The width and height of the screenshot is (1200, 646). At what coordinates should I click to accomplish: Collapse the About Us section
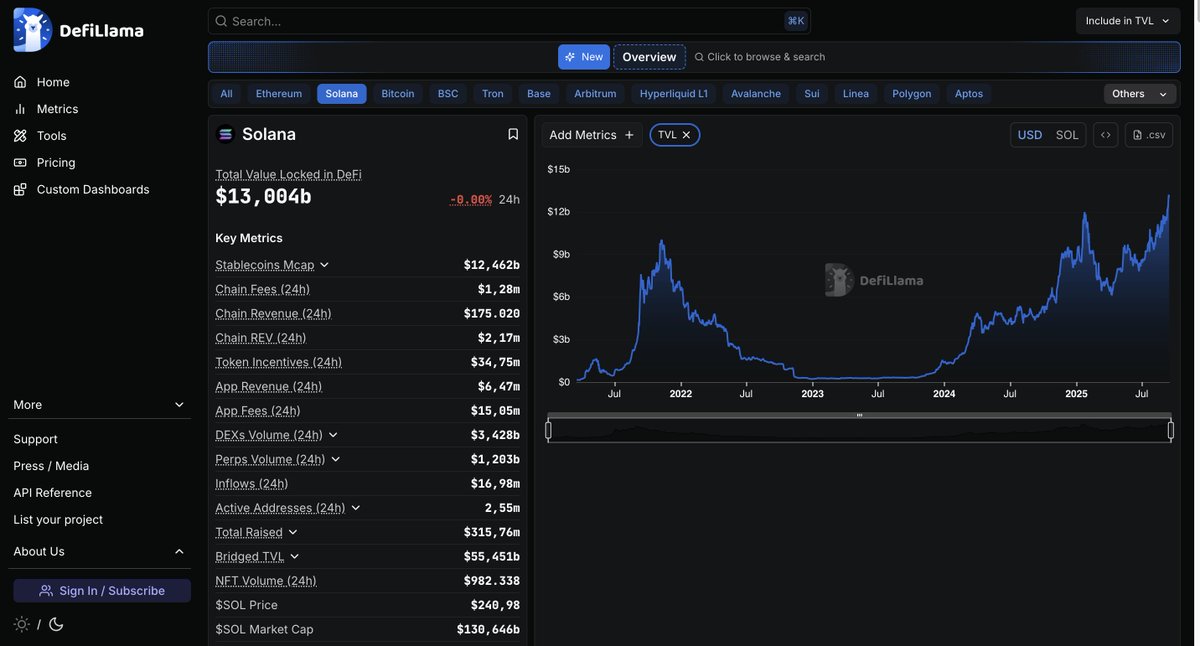[x=101, y=552]
